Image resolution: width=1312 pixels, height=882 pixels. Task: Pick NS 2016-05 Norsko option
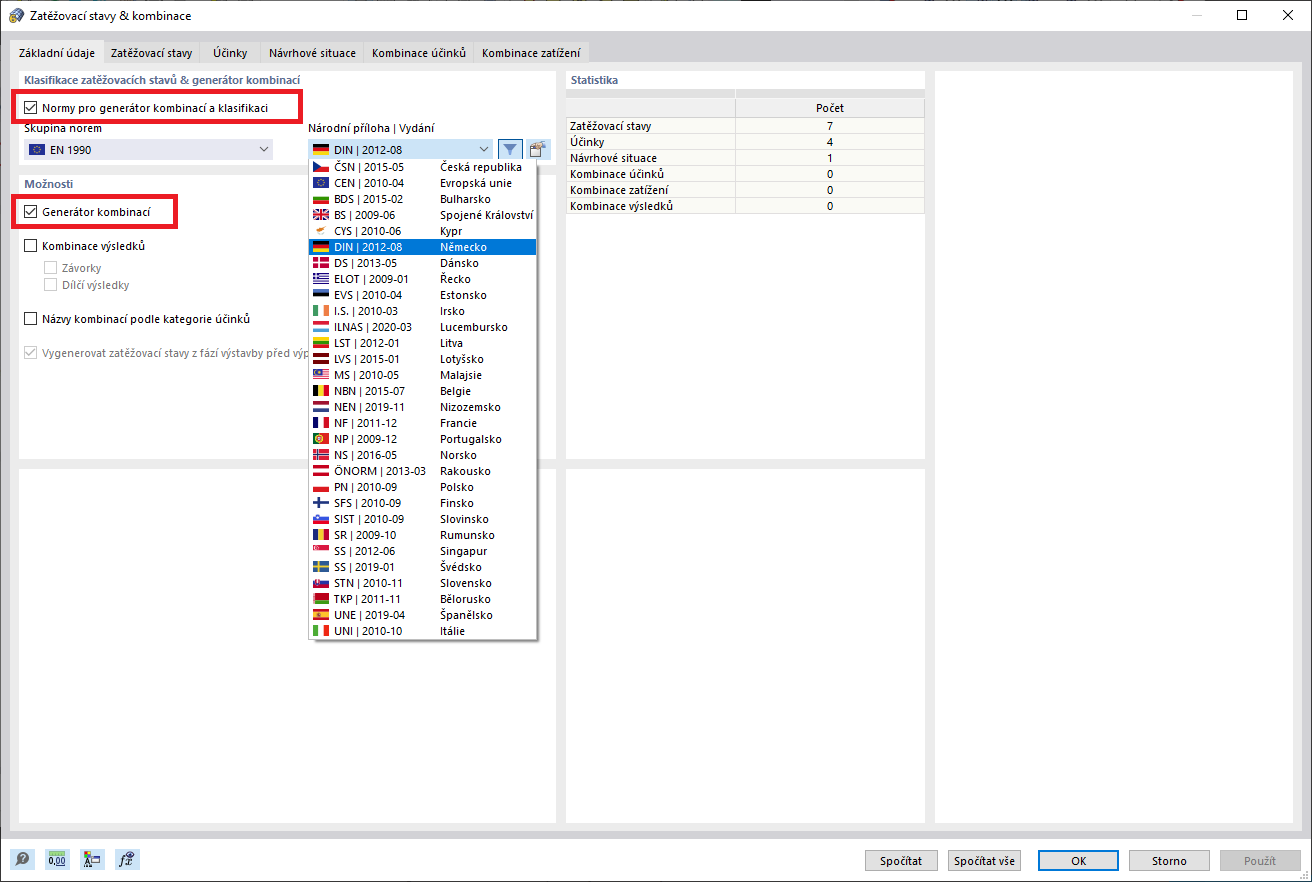click(x=423, y=455)
